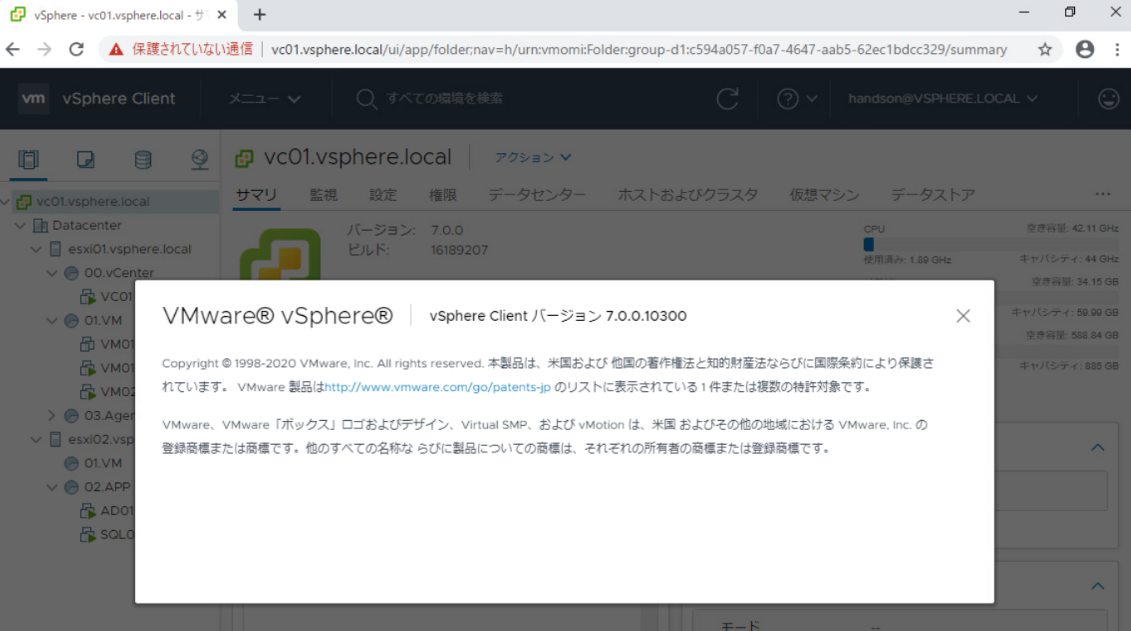Click the global search magnifier icon
Screen dimensions: 1131x631
[366, 99]
